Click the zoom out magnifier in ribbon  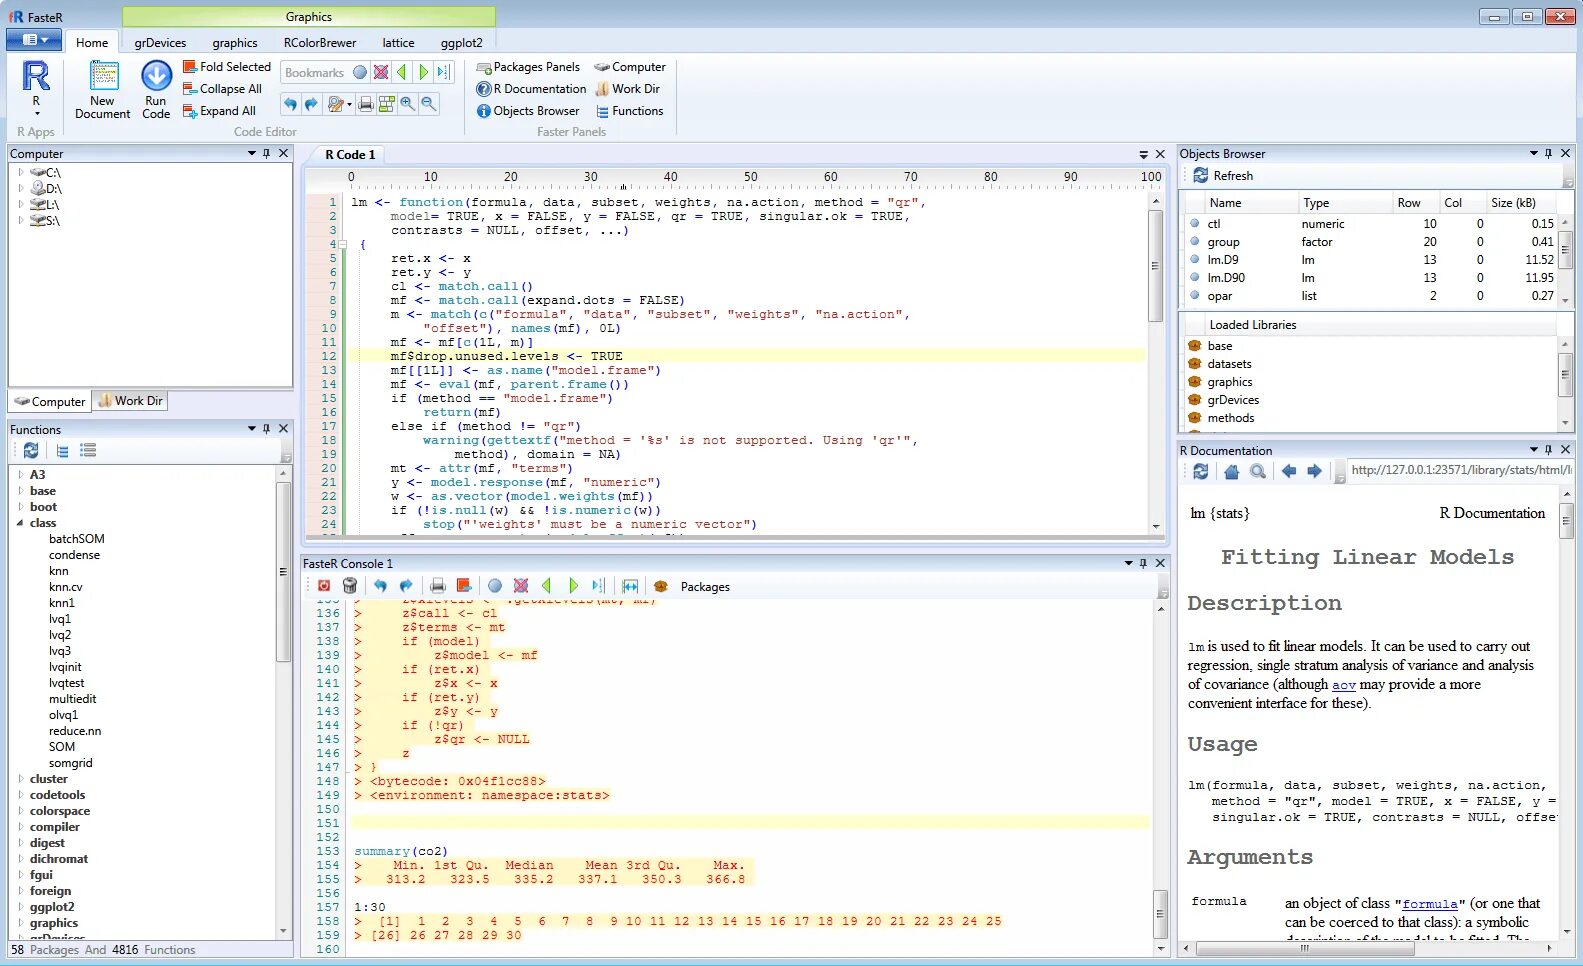pos(428,104)
